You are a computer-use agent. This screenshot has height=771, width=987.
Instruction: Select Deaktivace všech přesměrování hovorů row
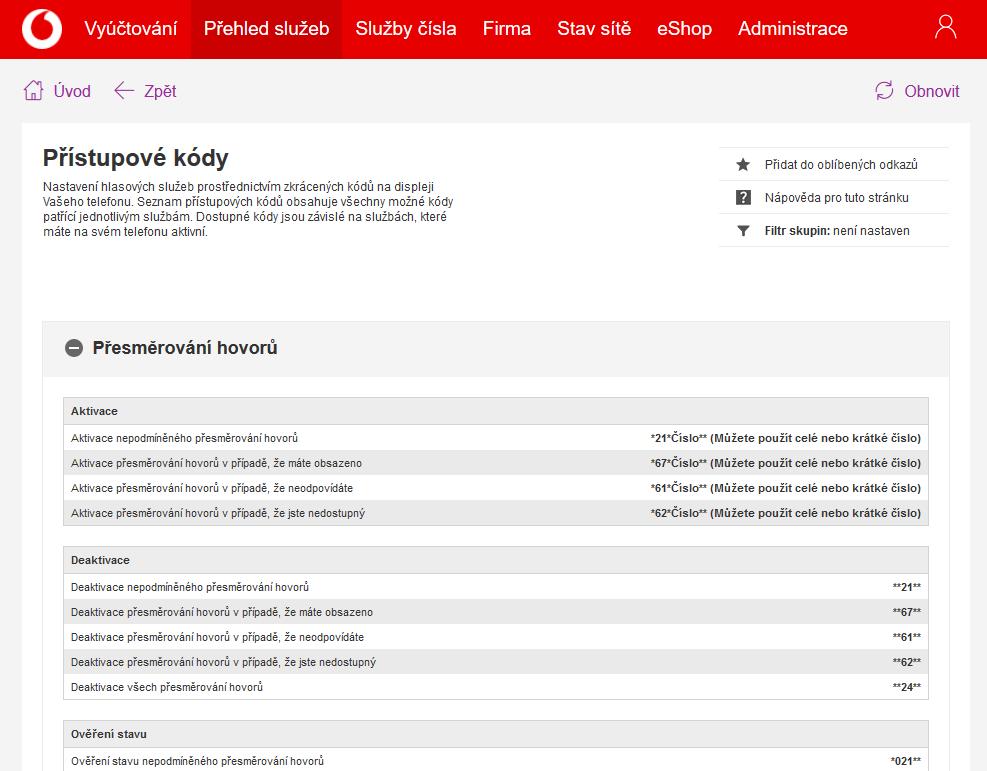click(495, 687)
